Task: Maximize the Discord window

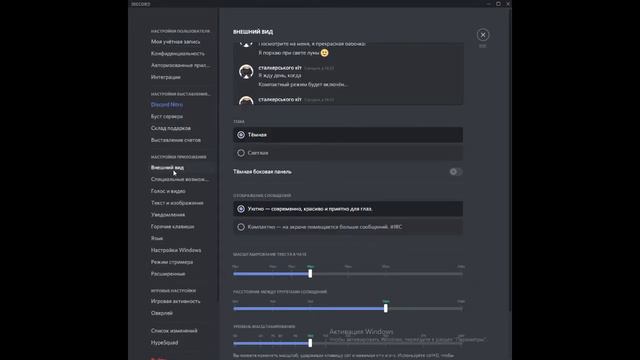Action: pyautogui.click(x=498, y=4)
